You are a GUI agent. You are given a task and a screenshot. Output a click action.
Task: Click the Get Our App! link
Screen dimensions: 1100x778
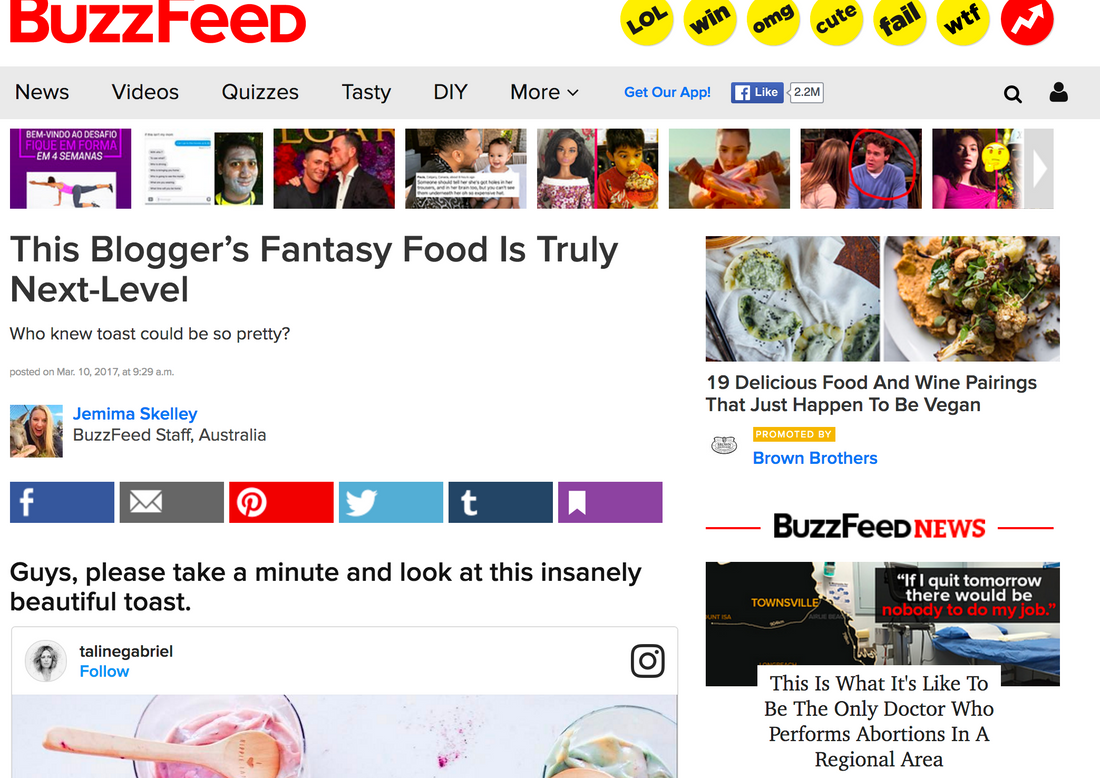point(667,92)
